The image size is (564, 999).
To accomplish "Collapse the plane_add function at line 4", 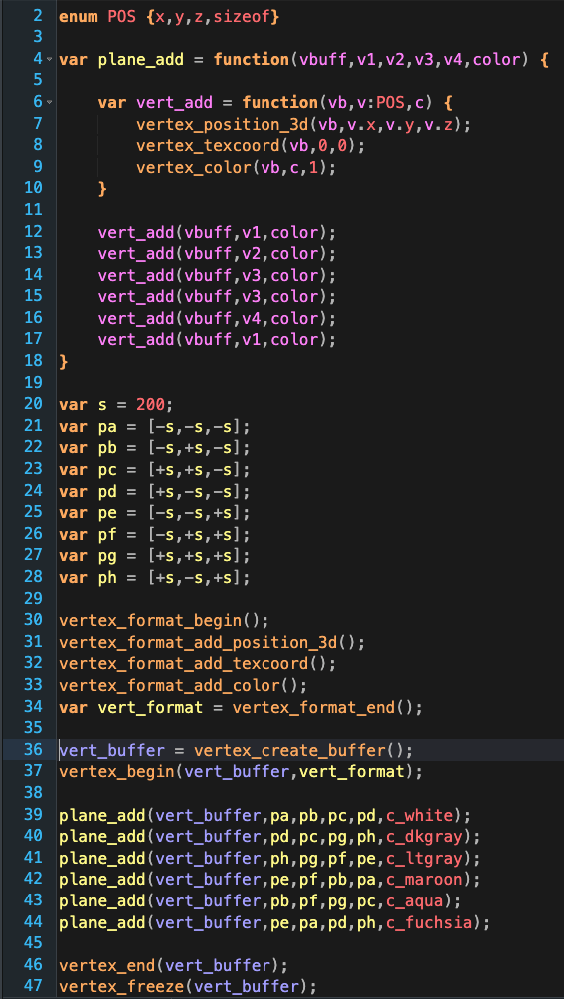I will pyautogui.click(x=50, y=59).
